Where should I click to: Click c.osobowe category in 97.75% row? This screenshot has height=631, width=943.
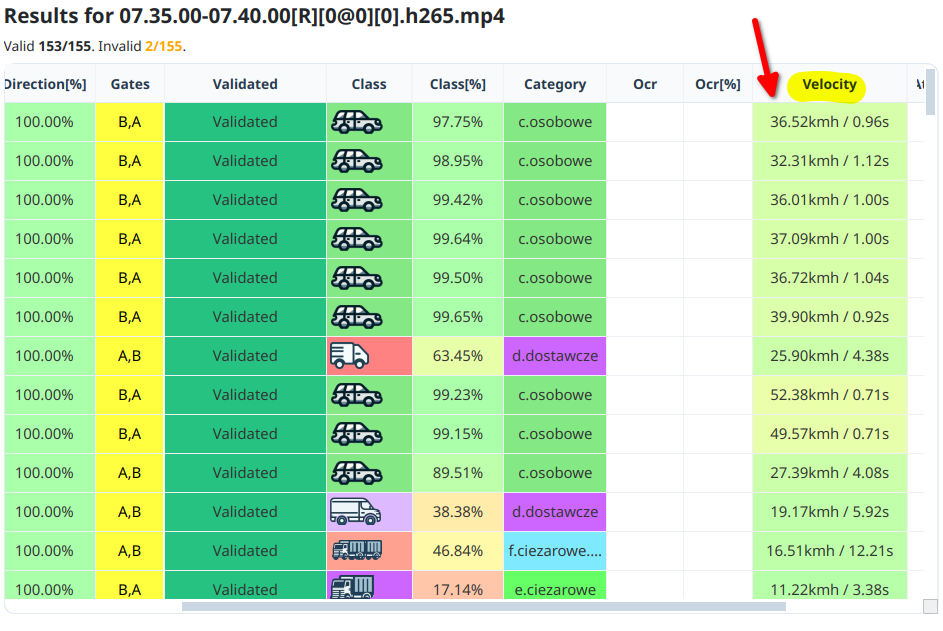pyautogui.click(x=555, y=122)
